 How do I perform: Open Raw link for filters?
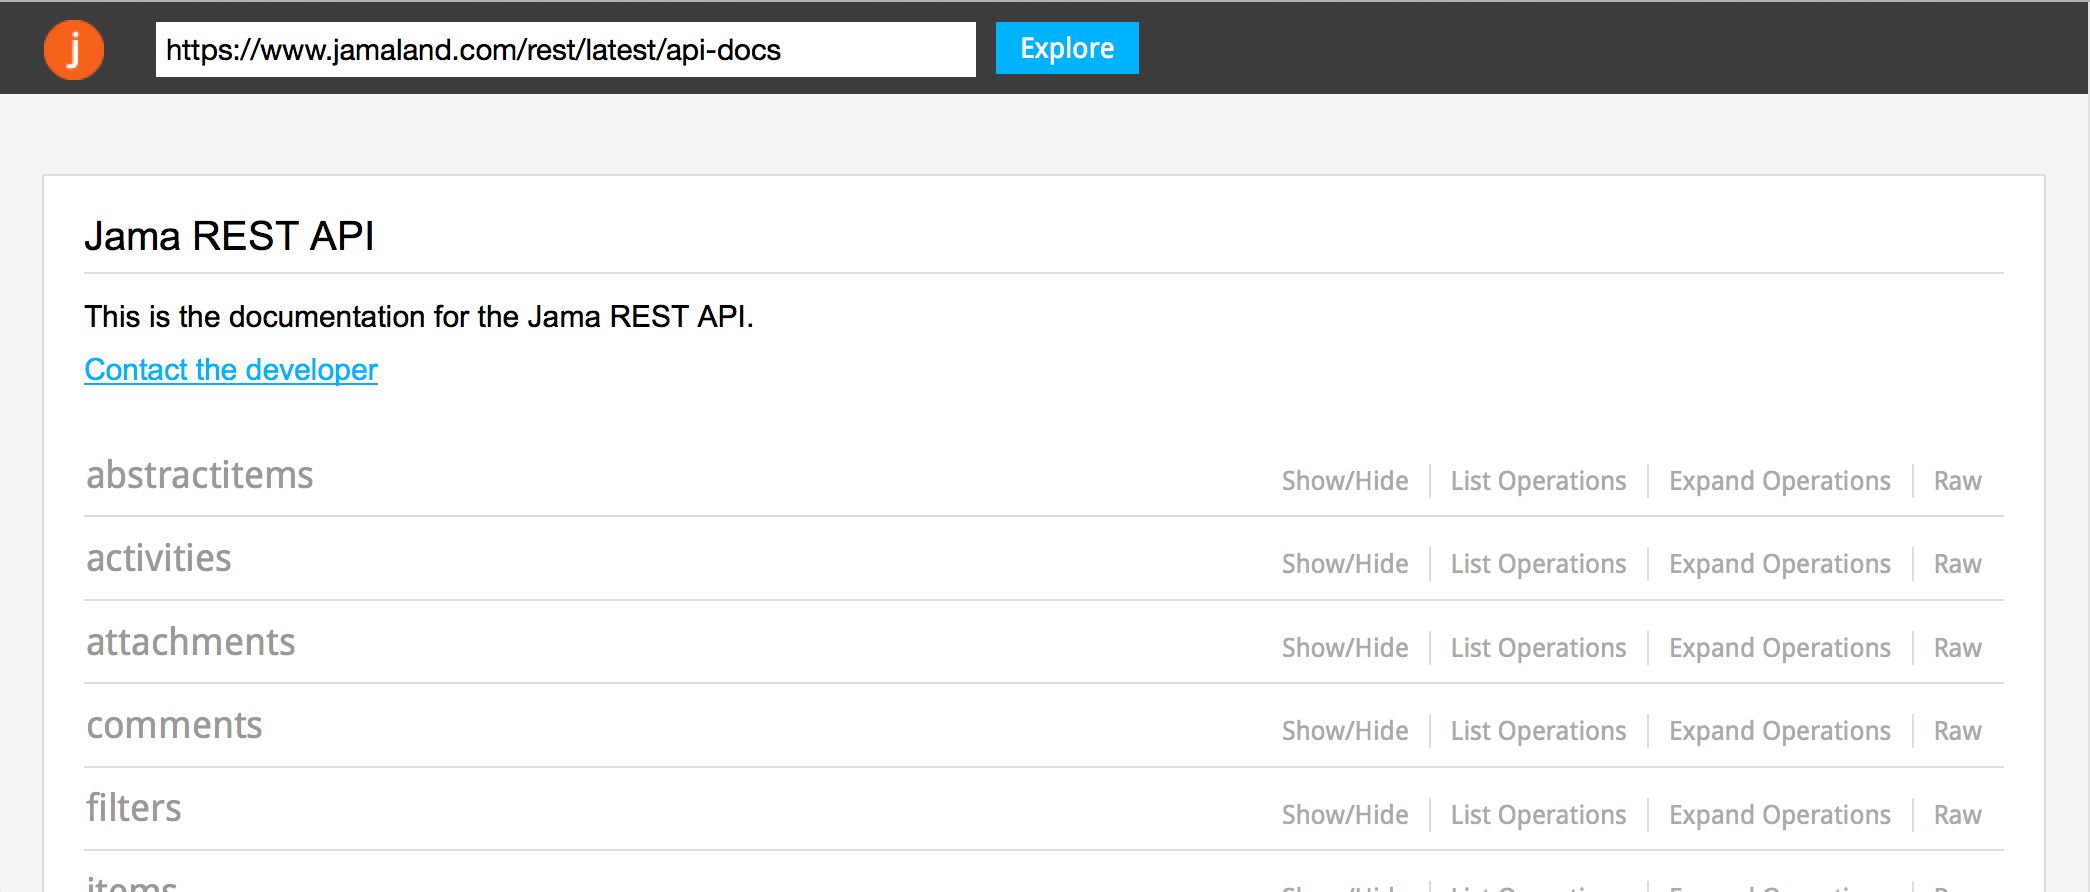pos(1958,815)
